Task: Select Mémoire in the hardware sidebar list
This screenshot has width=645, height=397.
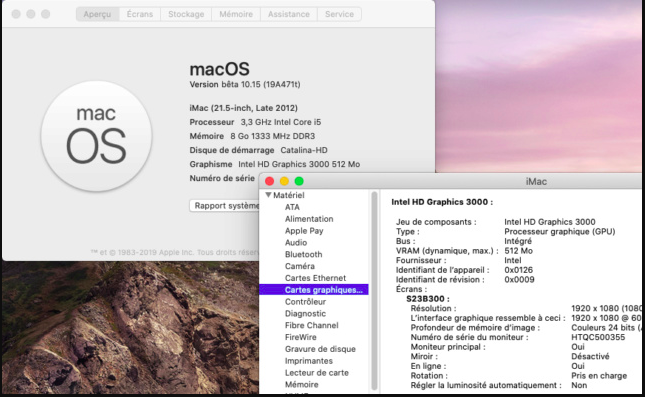Action: (302, 385)
